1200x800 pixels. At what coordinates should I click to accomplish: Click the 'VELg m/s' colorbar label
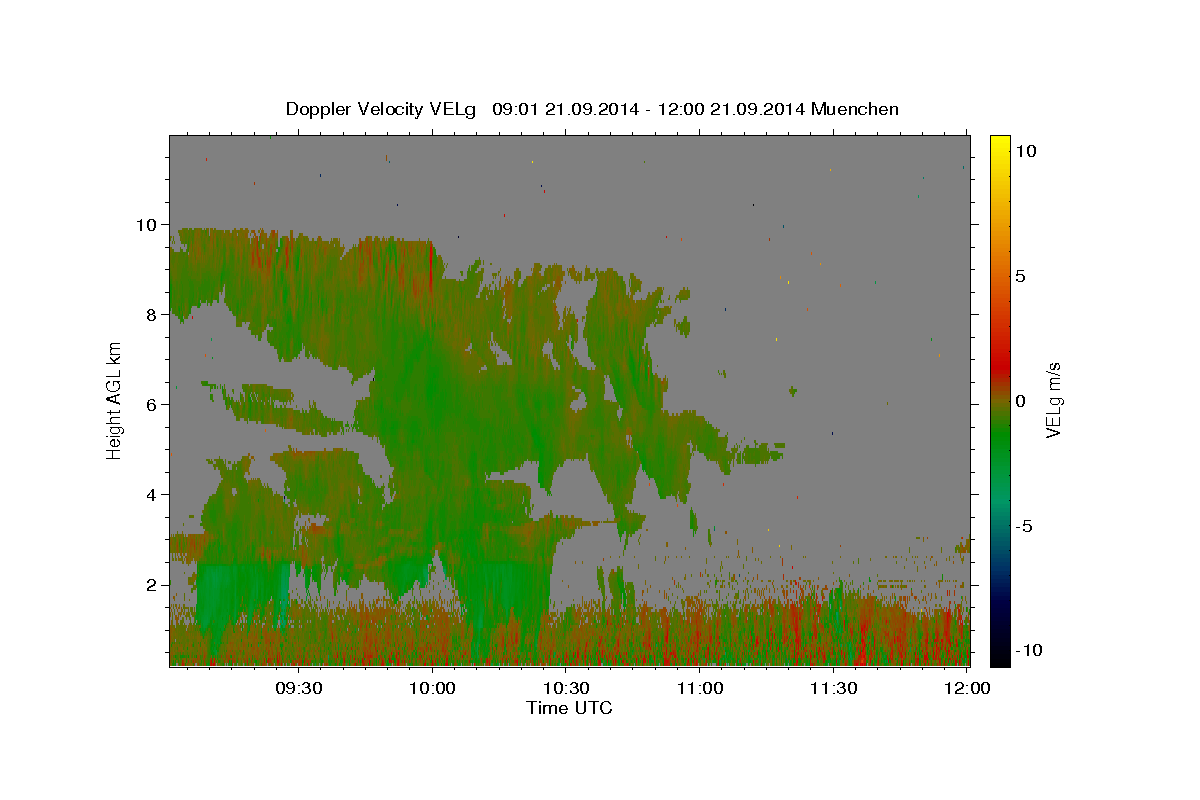pyautogui.click(x=1053, y=400)
